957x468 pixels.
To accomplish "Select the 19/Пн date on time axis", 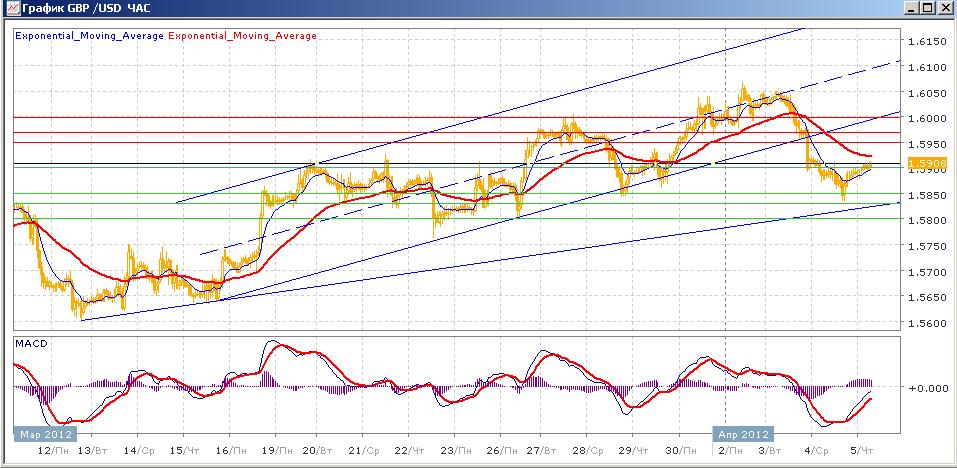I will pyautogui.click(x=277, y=450).
